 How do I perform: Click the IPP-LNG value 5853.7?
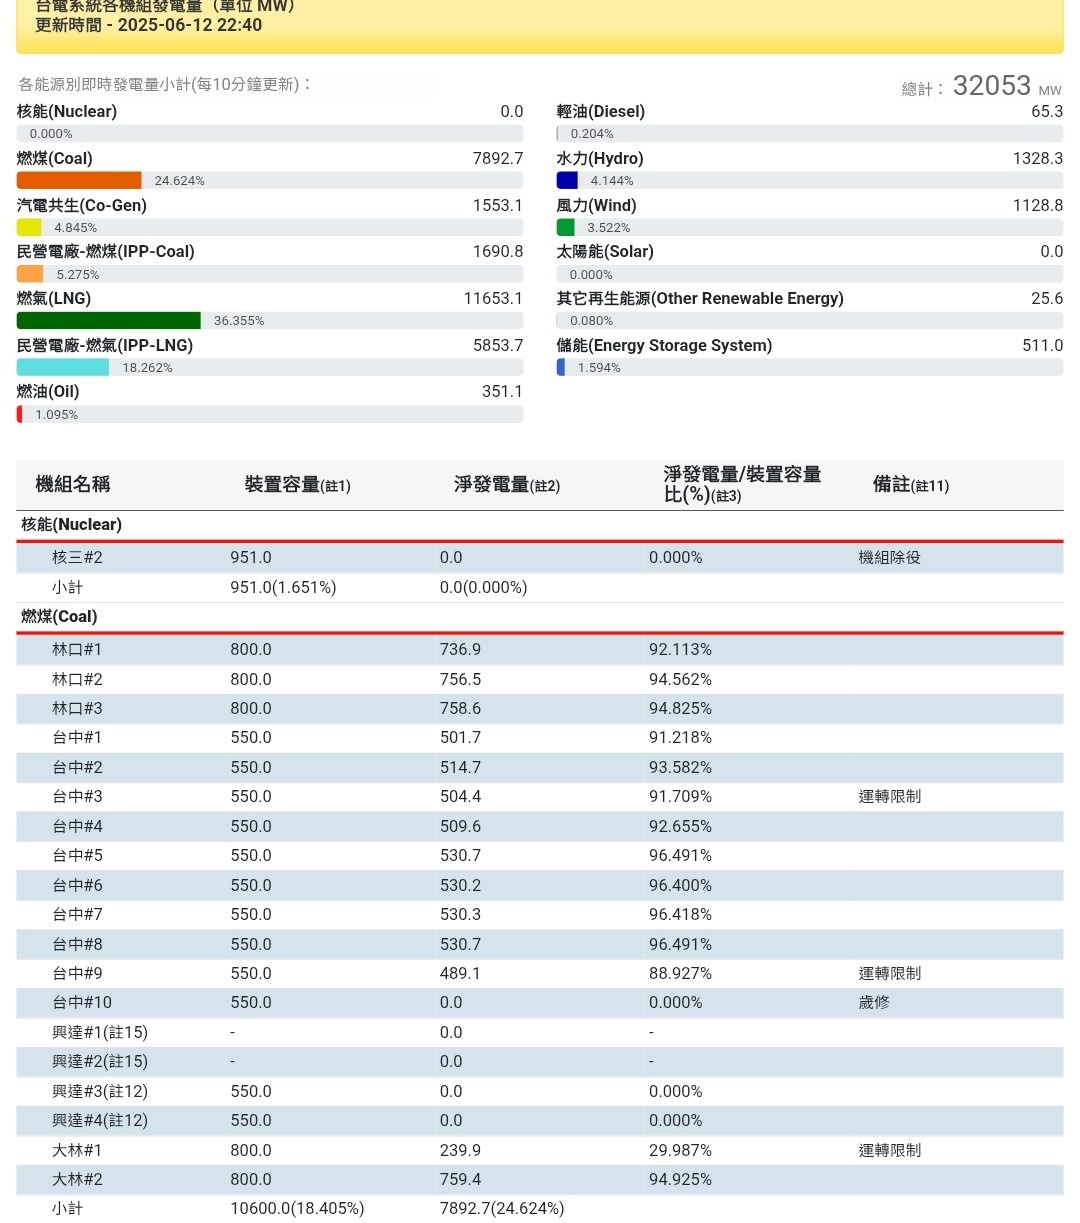[x=498, y=346]
